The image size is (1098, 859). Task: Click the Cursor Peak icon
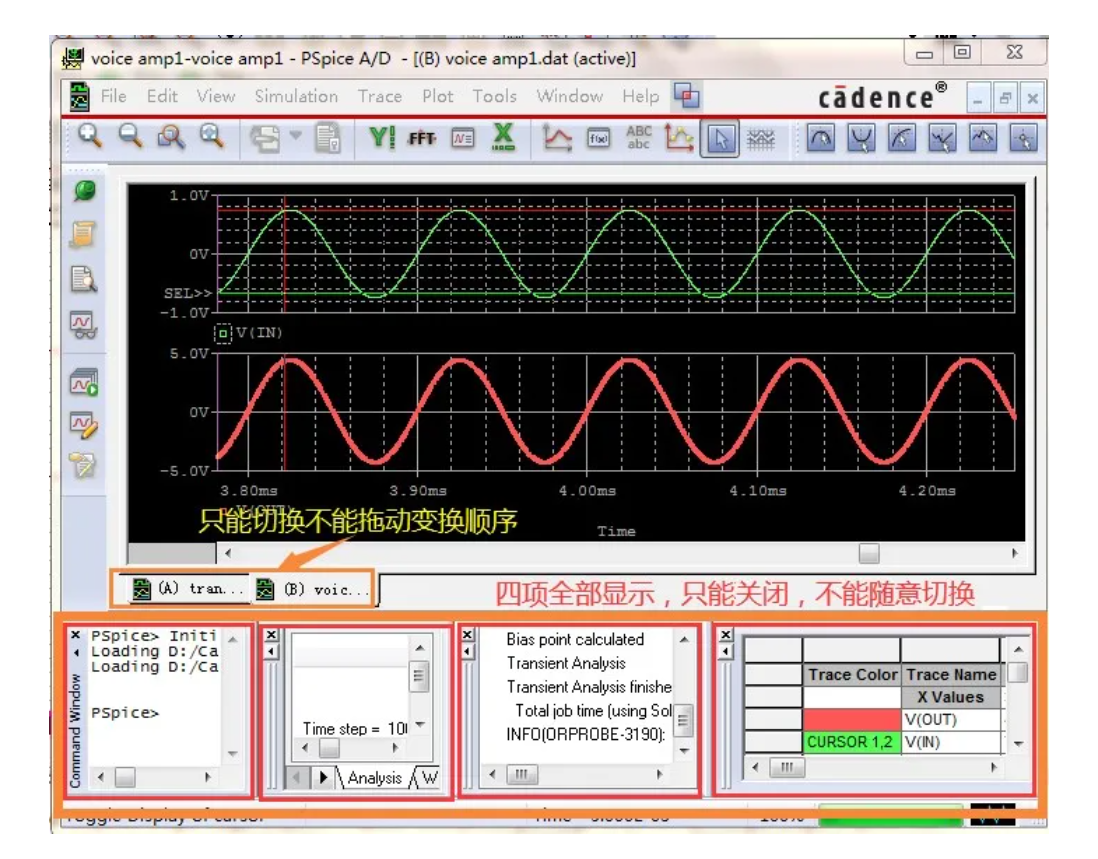tap(821, 138)
